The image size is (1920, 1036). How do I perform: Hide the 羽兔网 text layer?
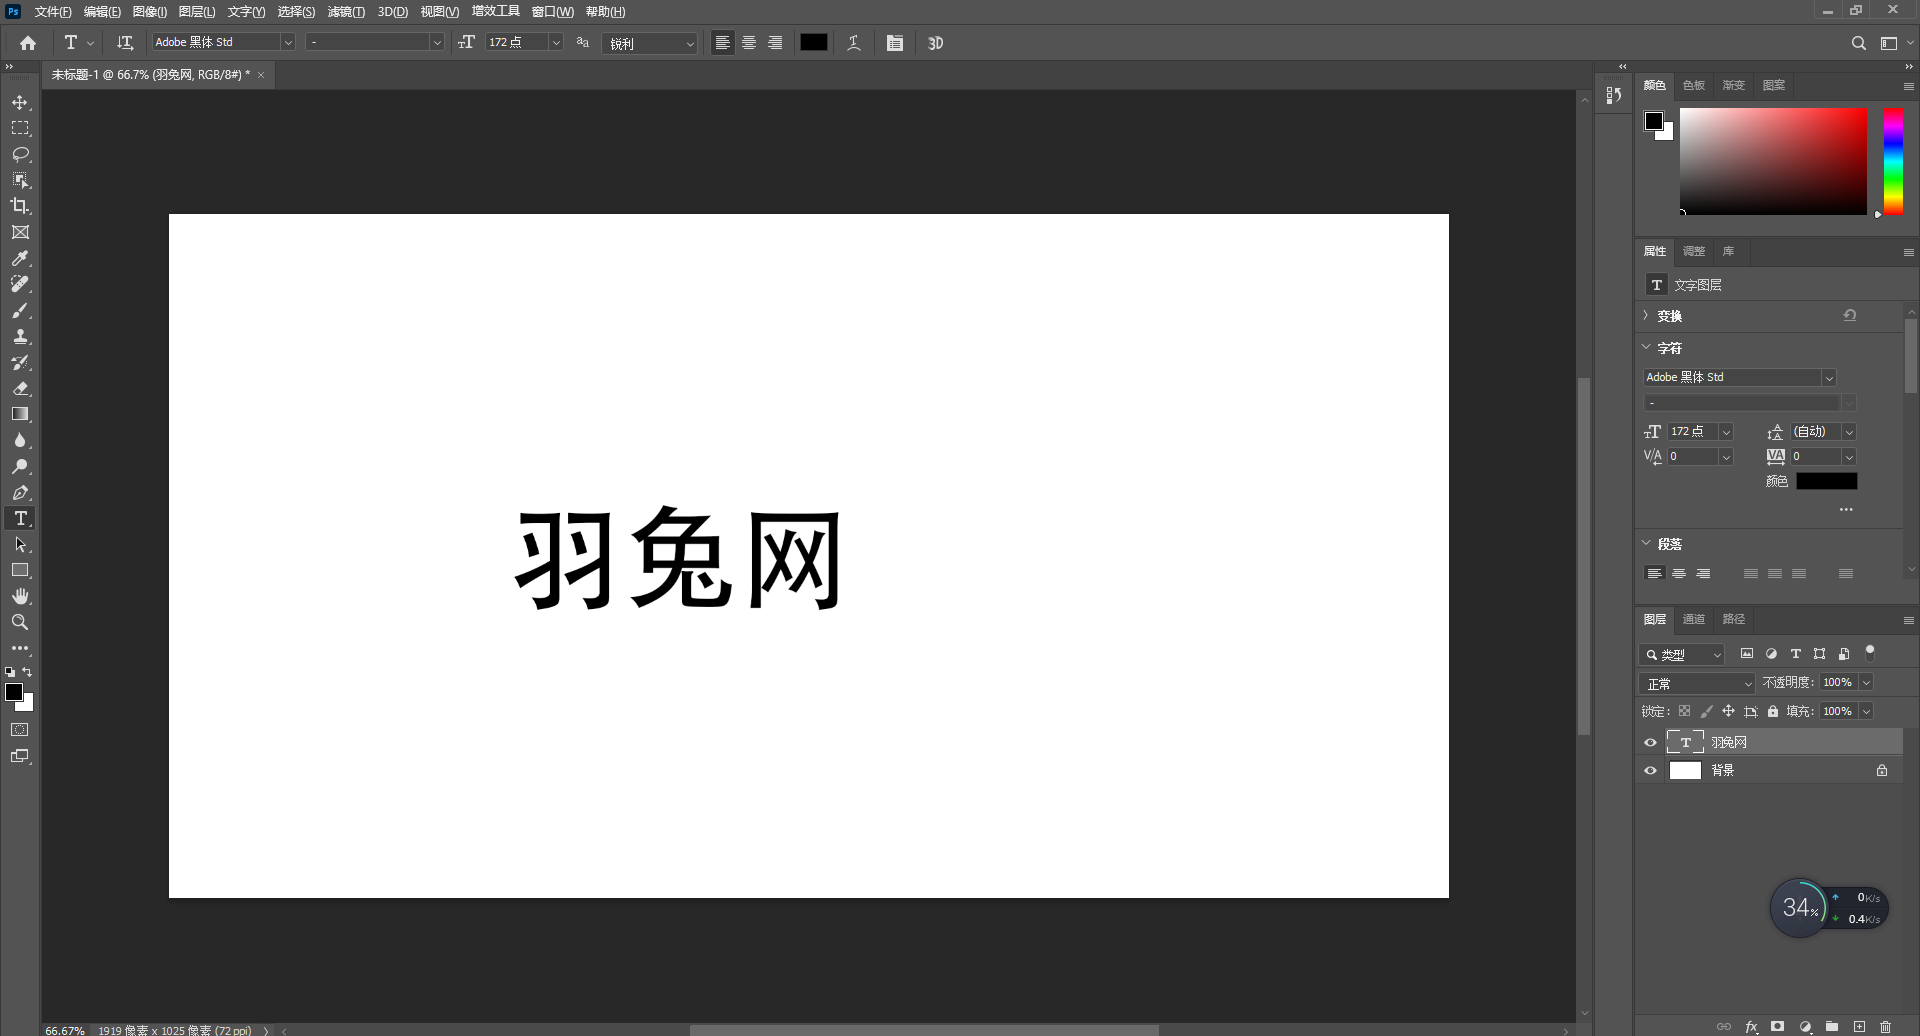(x=1651, y=742)
